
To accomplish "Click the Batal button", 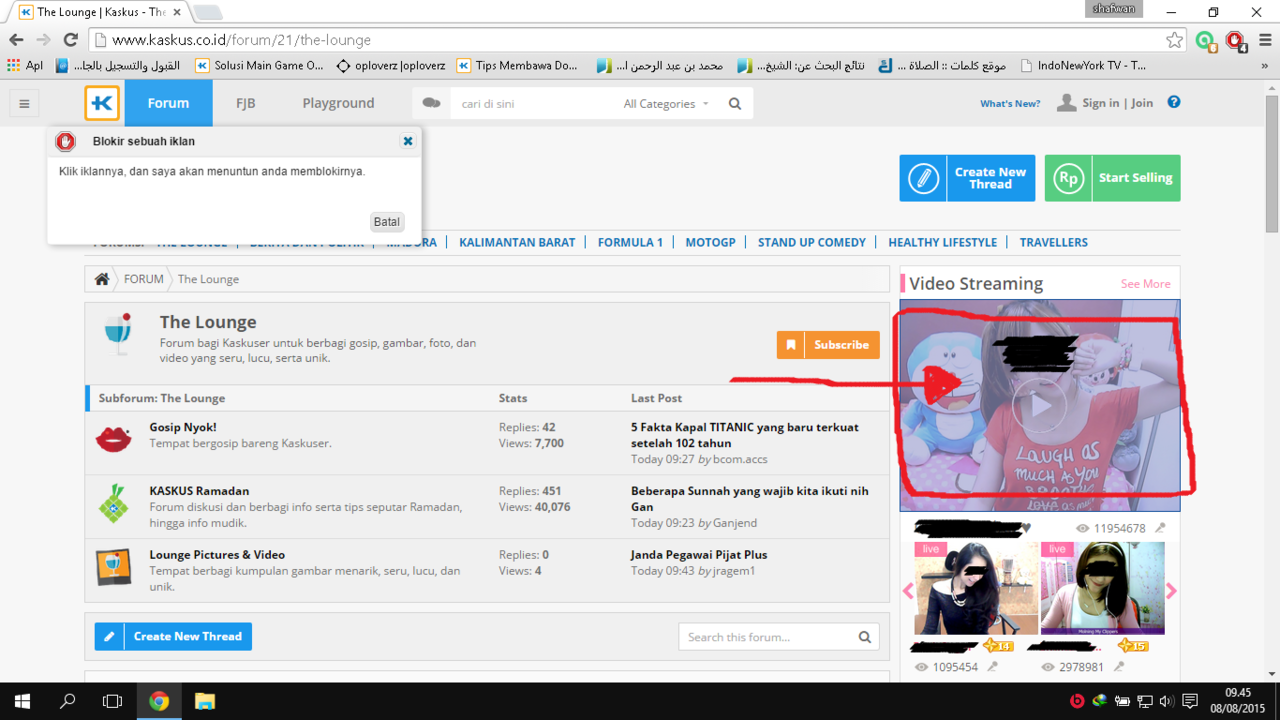I will point(386,222).
